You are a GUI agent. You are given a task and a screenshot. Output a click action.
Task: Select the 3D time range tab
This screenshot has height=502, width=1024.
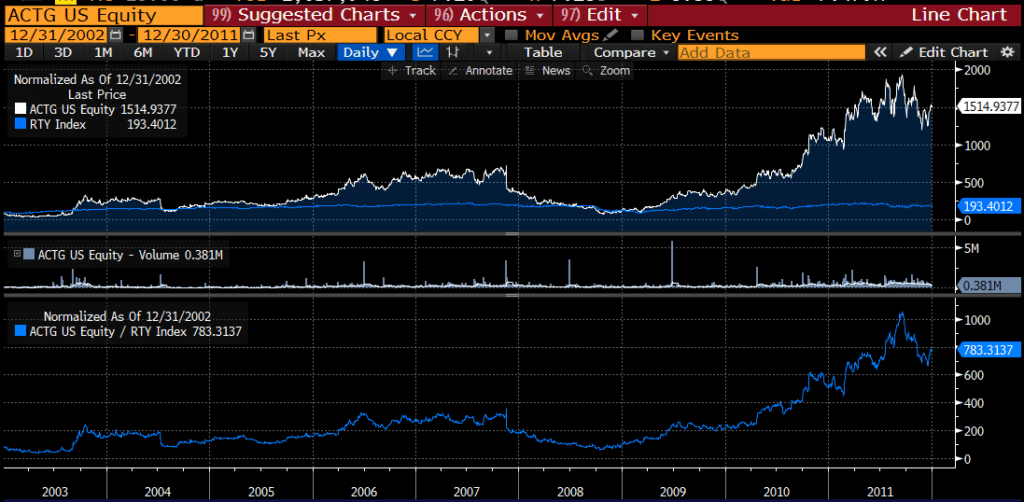[63, 53]
